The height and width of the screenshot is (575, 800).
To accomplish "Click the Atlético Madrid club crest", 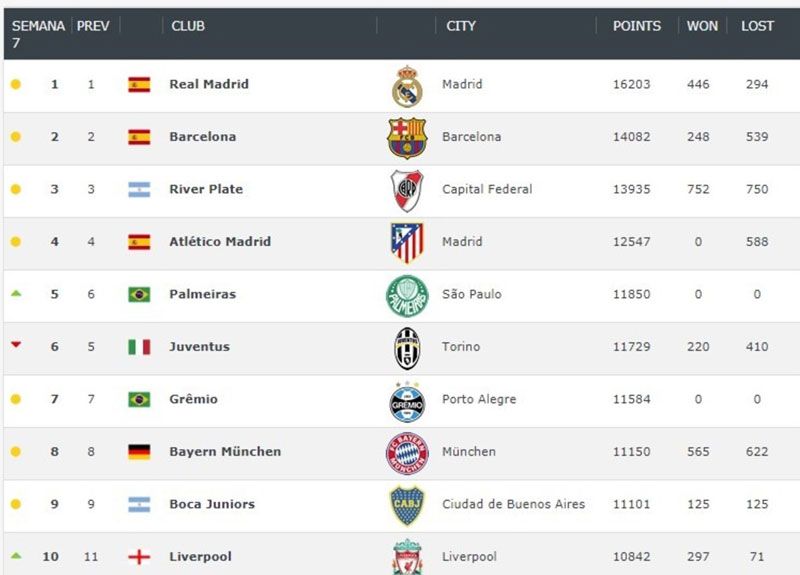I will pos(407,242).
